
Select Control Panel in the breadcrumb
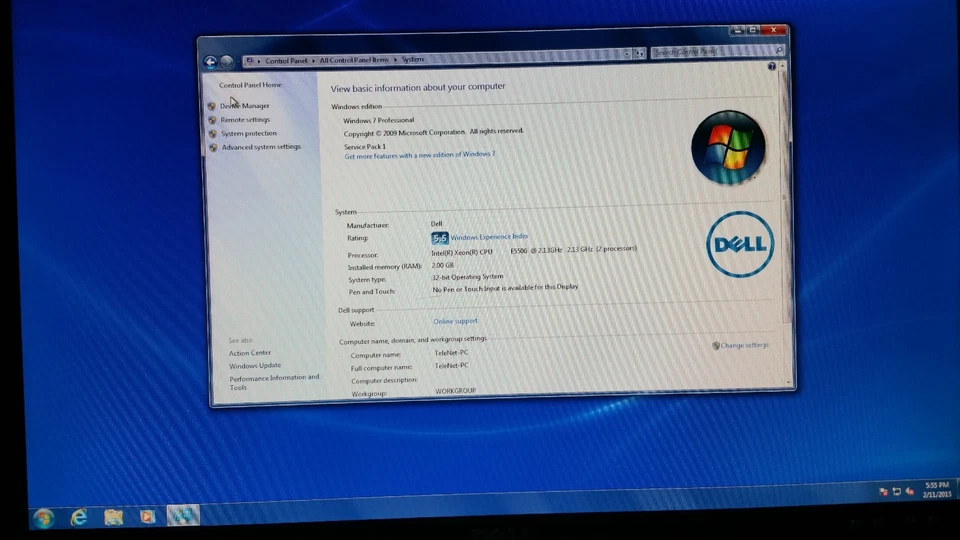(x=286, y=61)
